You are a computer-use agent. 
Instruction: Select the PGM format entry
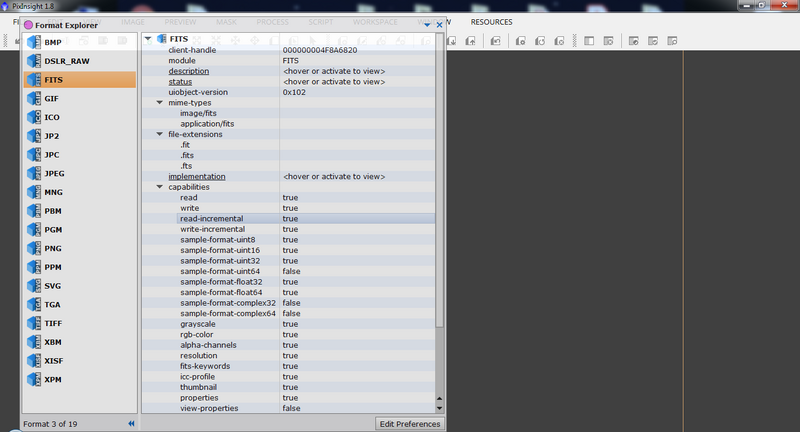coord(80,230)
